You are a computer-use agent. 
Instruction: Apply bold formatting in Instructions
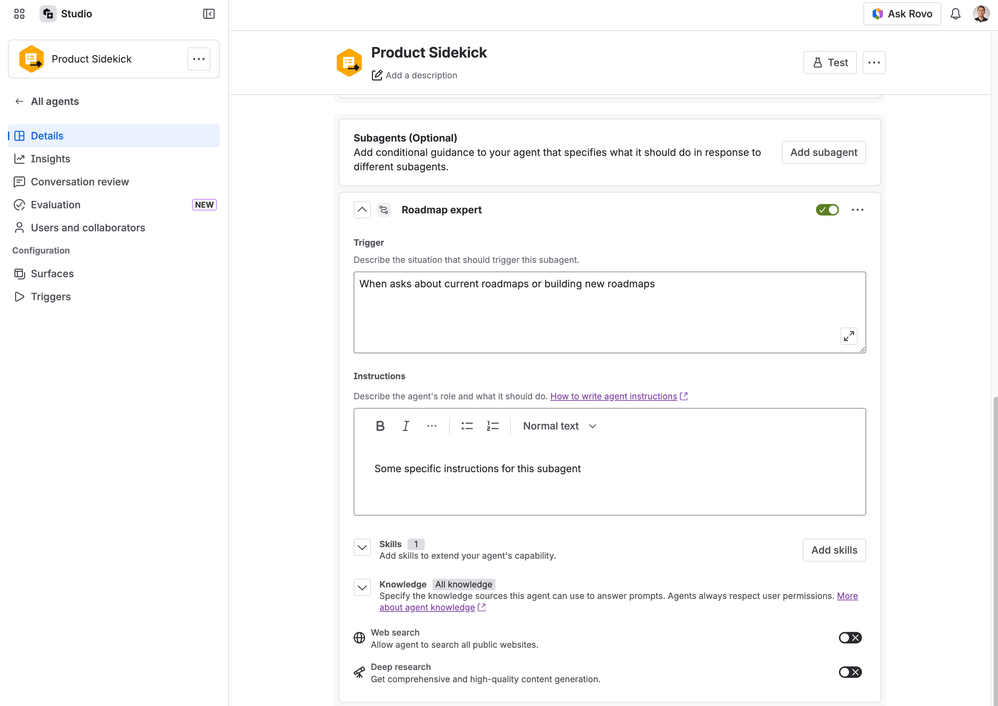[380, 426]
